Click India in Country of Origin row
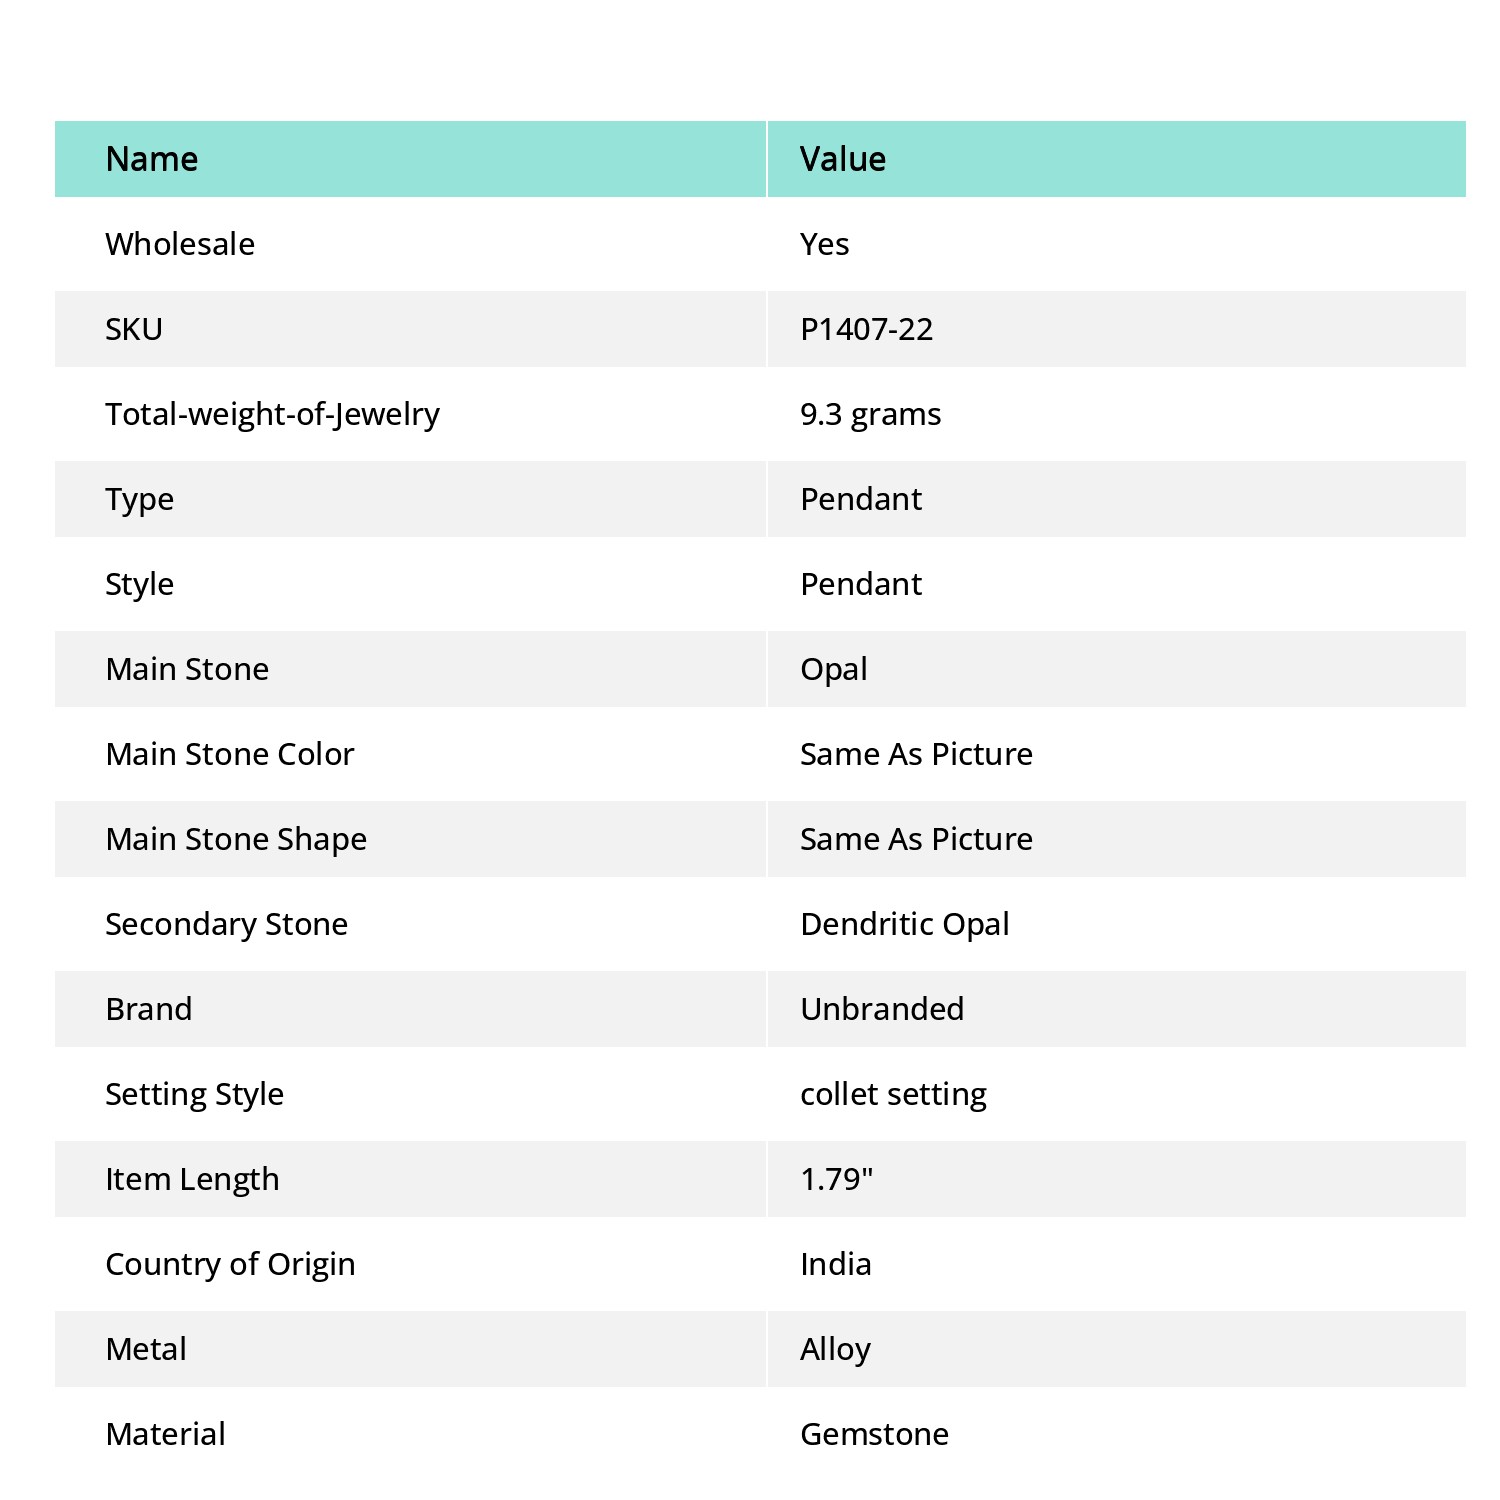1500x1500 pixels. [x=836, y=1264]
